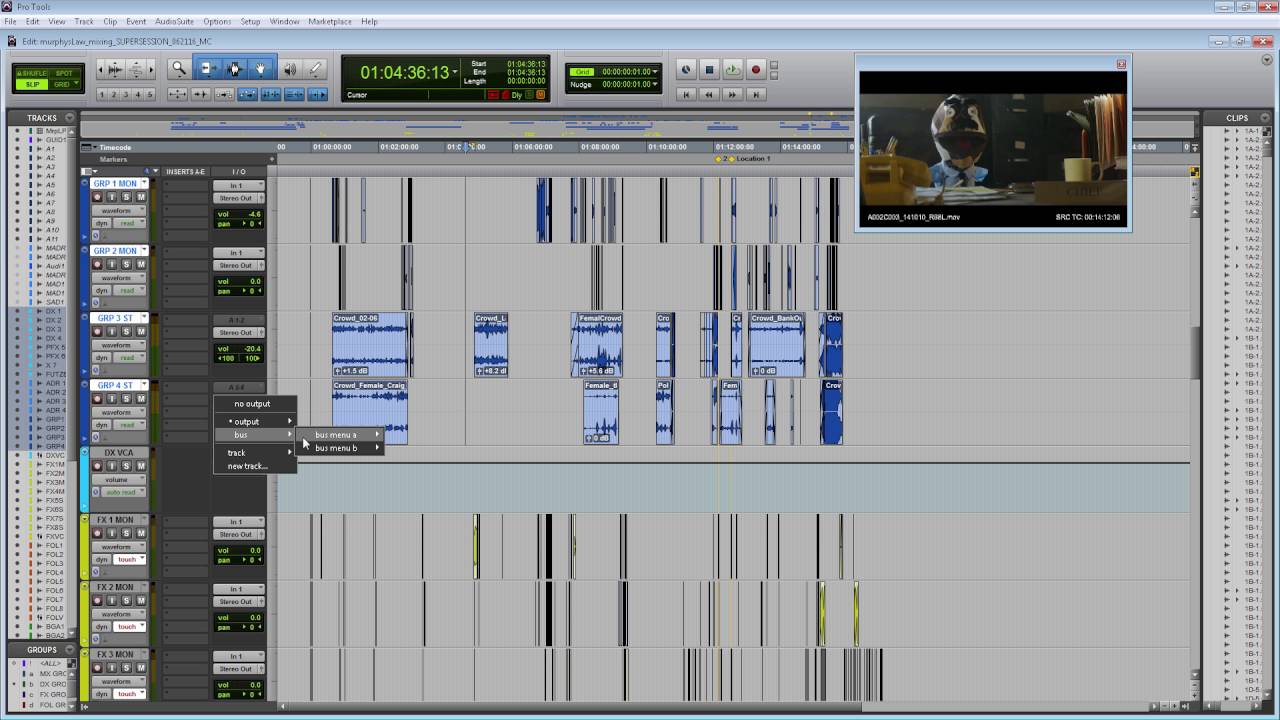The height and width of the screenshot is (720, 1280).
Task: Solo the GRP 1 MON track
Action: pyautogui.click(x=127, y=197)
